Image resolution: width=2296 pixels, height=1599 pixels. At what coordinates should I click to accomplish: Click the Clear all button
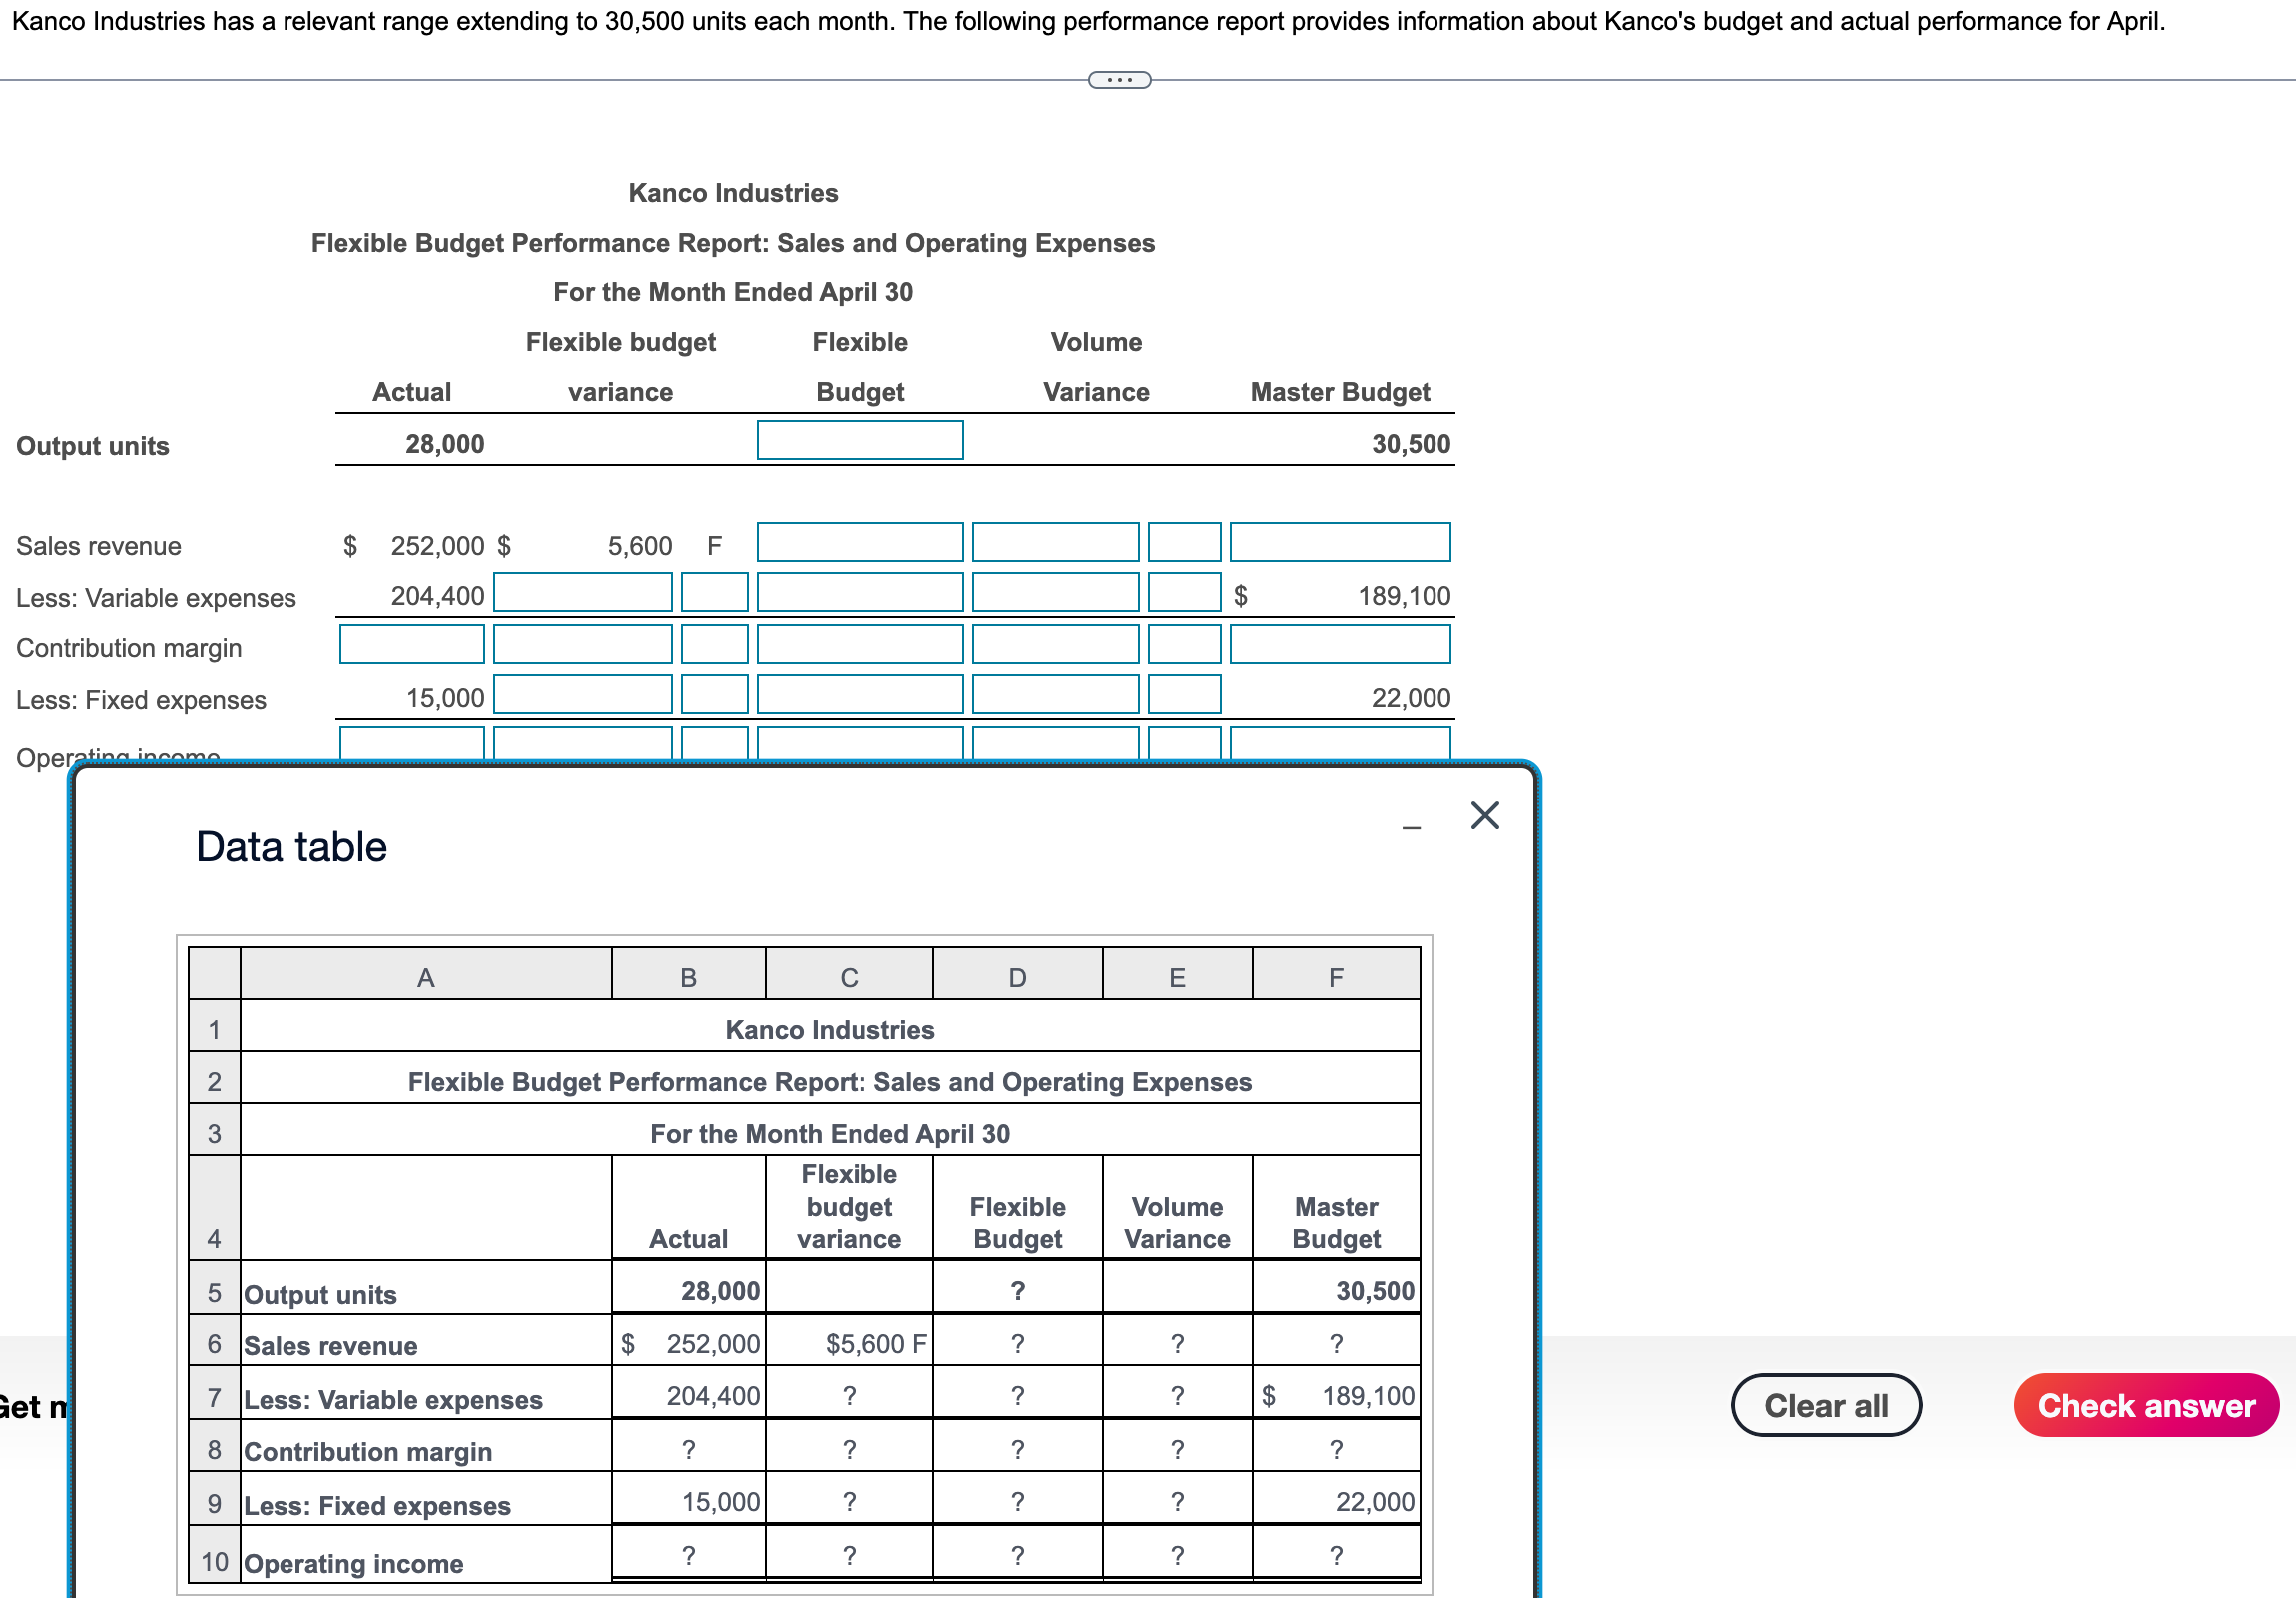click(1825, 1406)
